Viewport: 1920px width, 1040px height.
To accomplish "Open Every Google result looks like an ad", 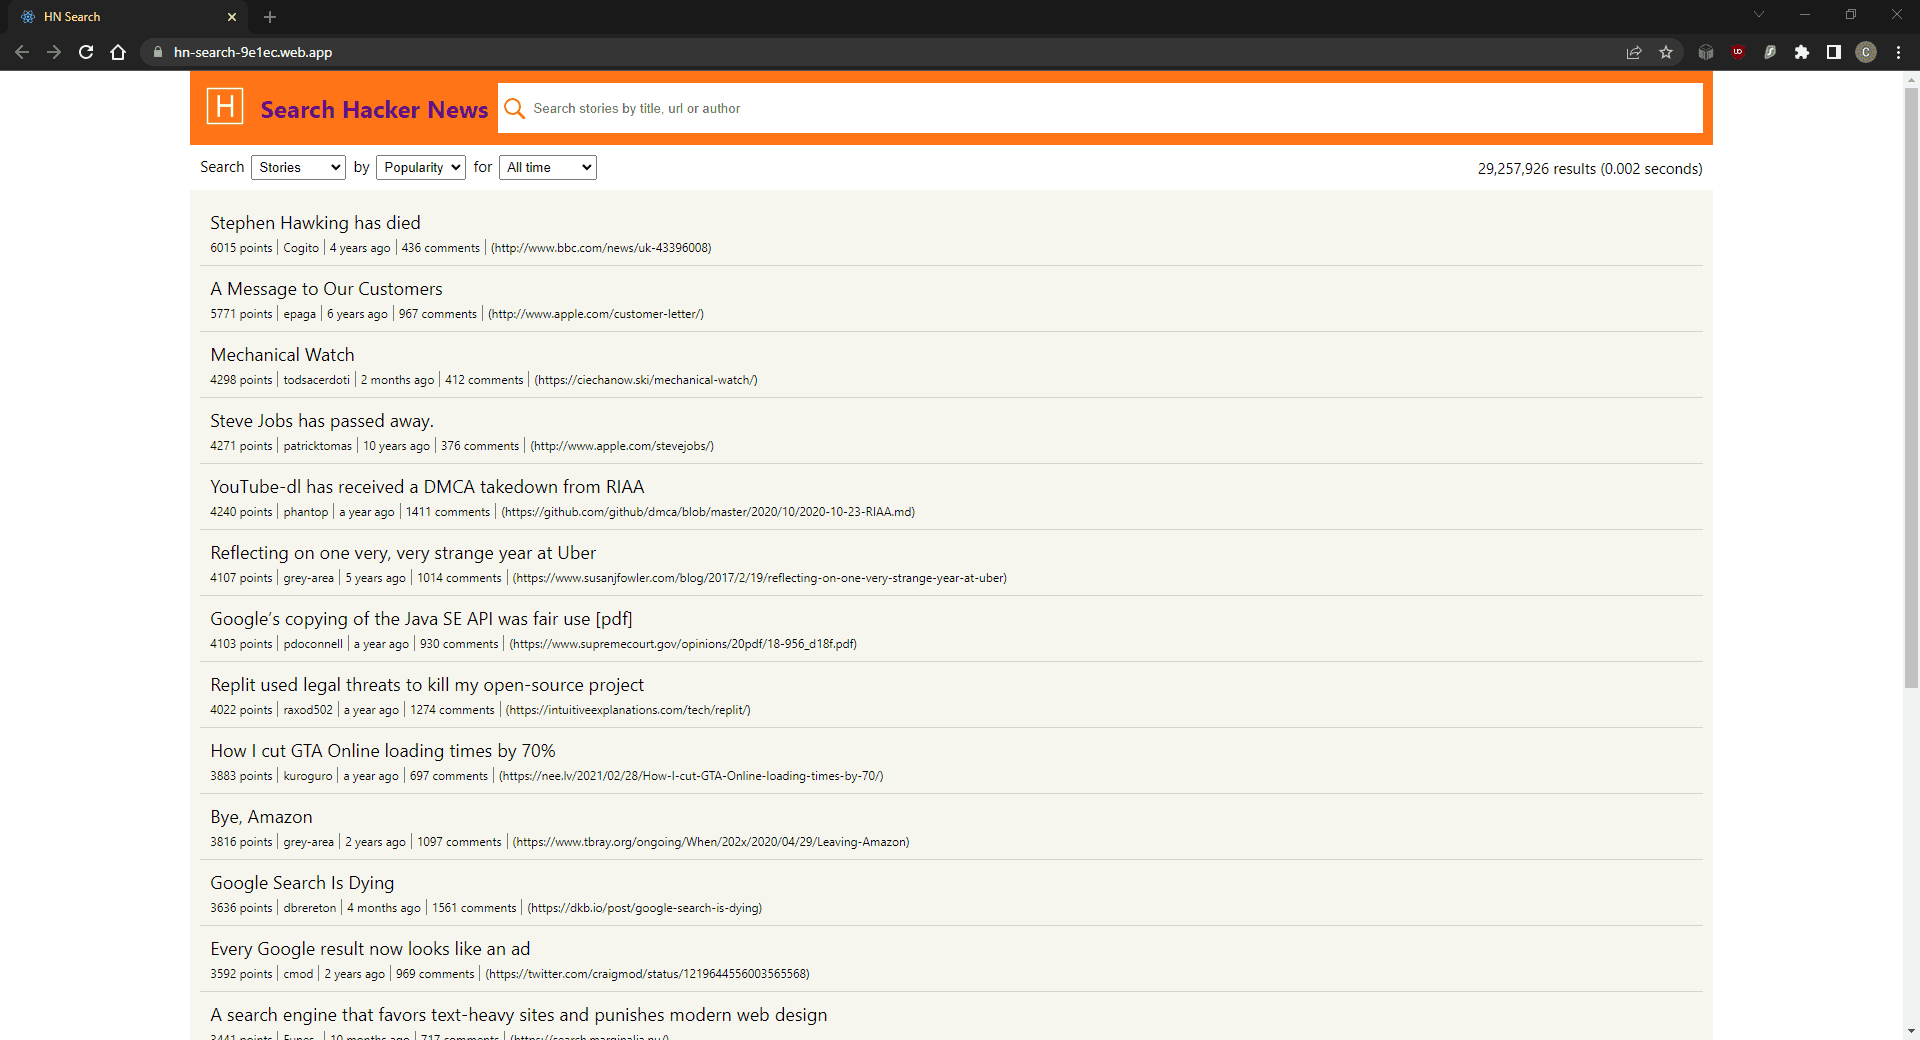I will coord(370,949).
